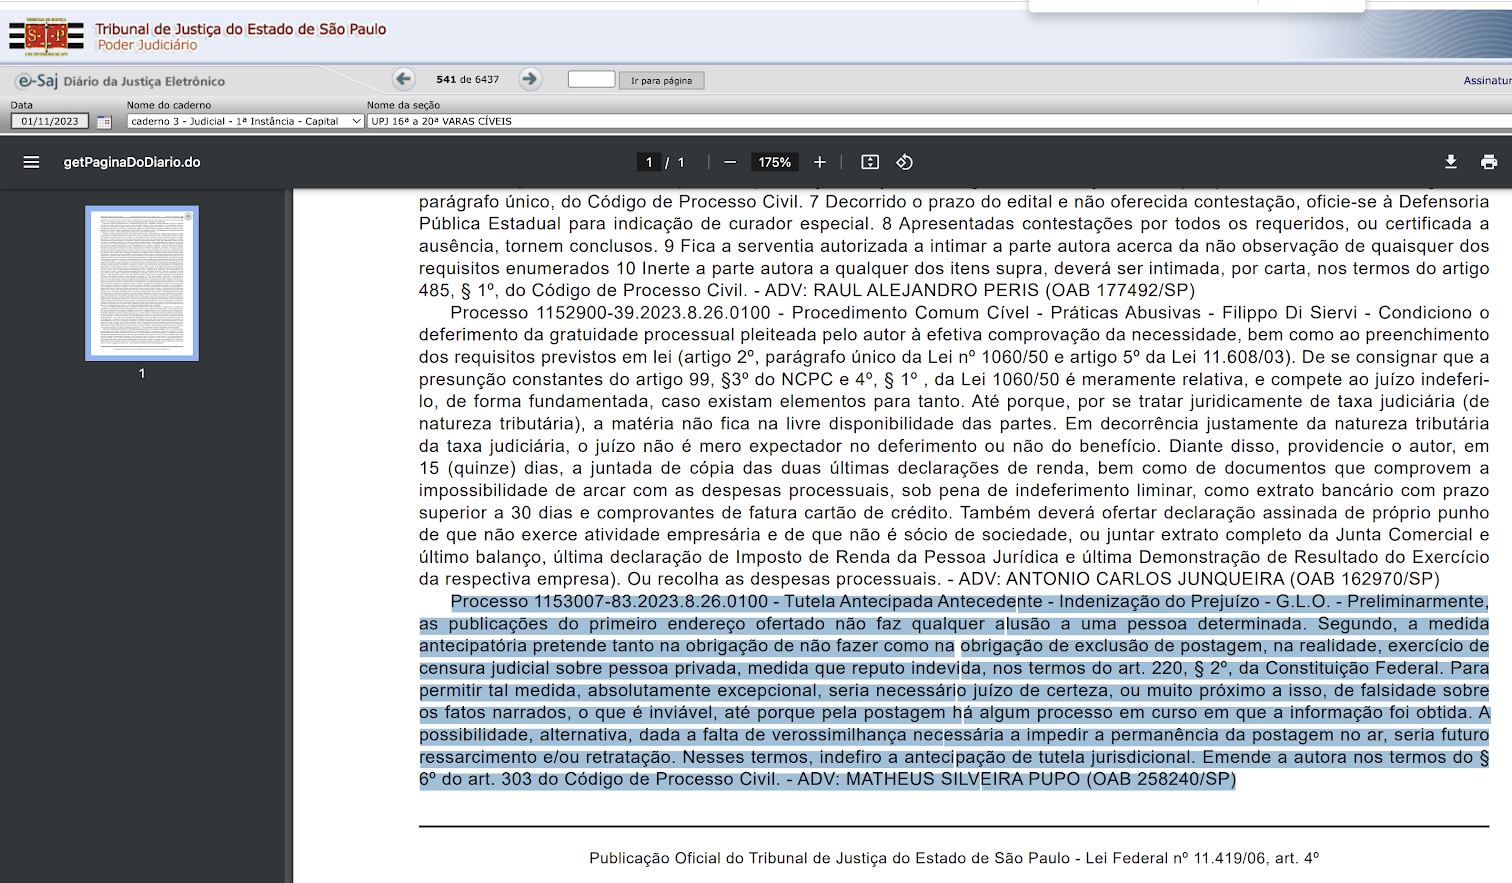The height and width of the screenshot is (883, 1512).
Task: Click the Tribunal de Justiça SP logo
Action: click(x=46, y=36)
